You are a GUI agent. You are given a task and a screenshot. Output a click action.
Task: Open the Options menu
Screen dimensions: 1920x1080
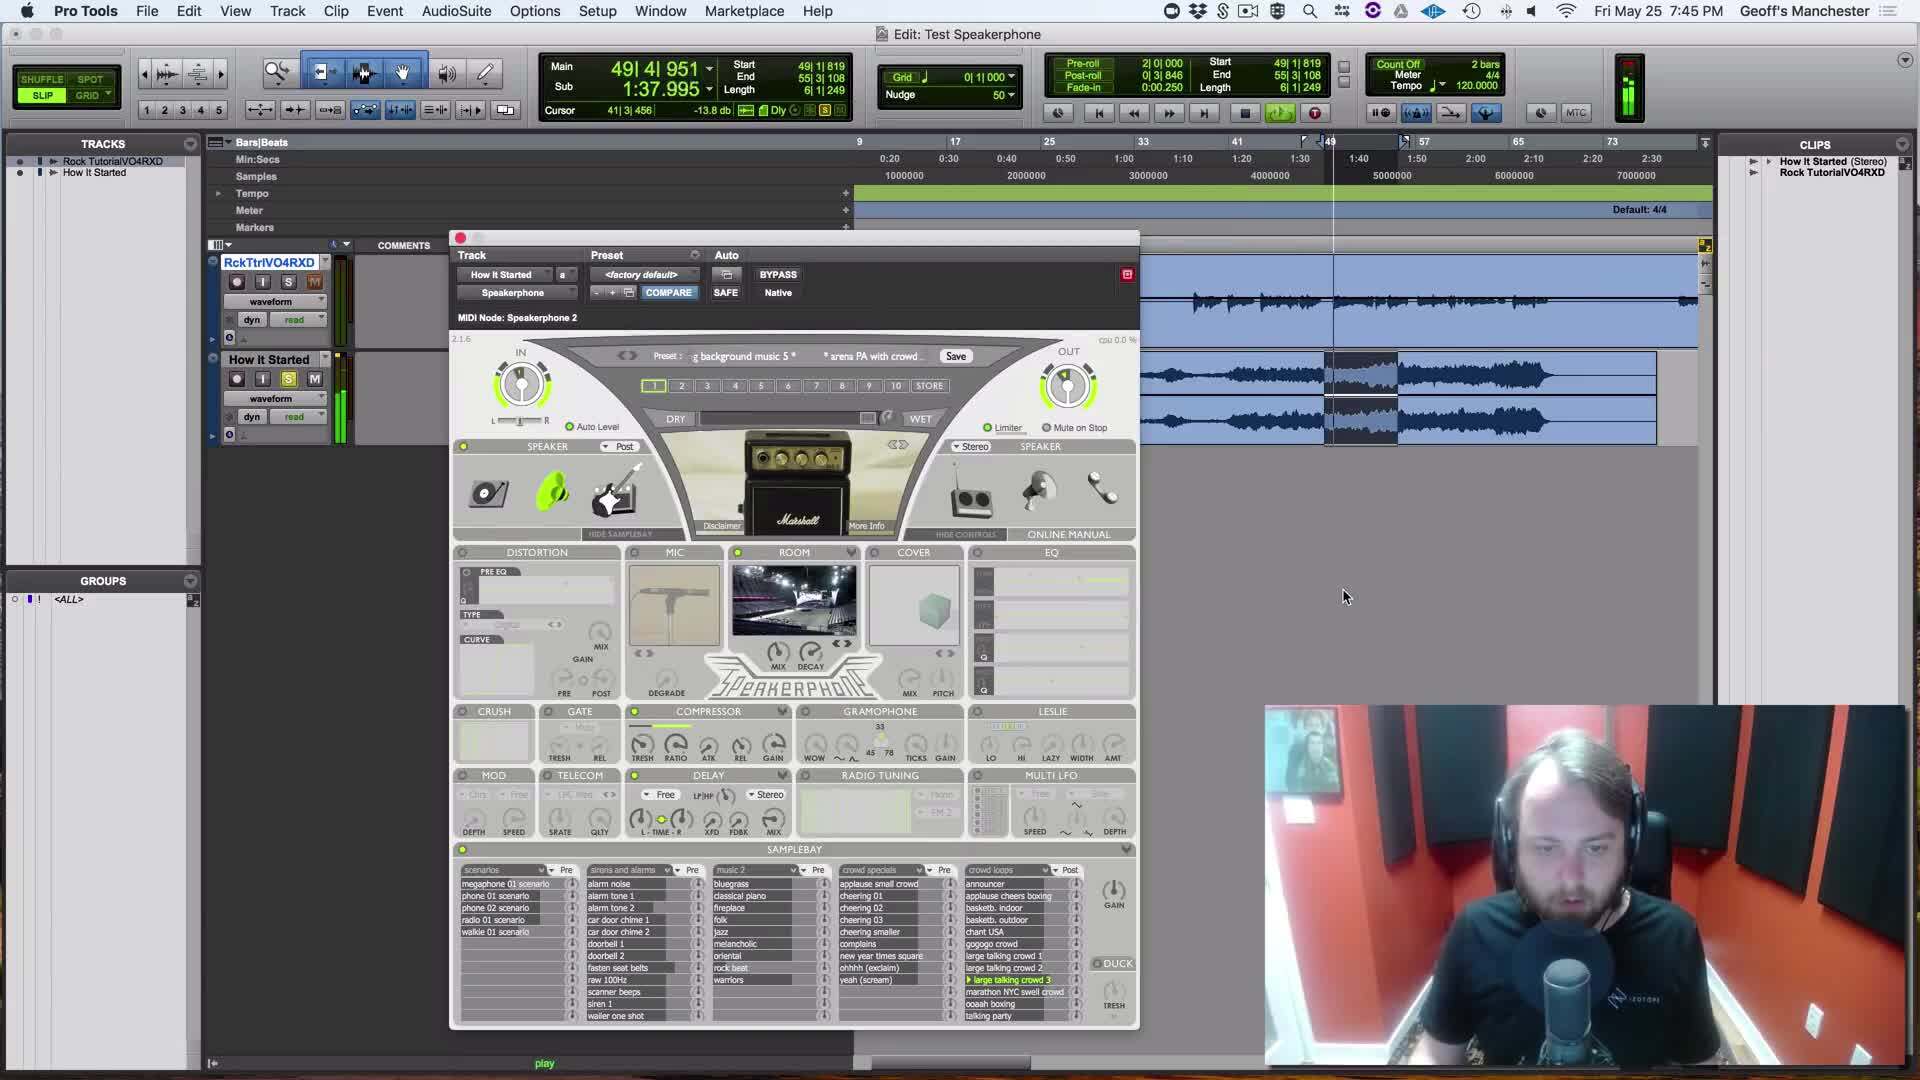[535, 11]
